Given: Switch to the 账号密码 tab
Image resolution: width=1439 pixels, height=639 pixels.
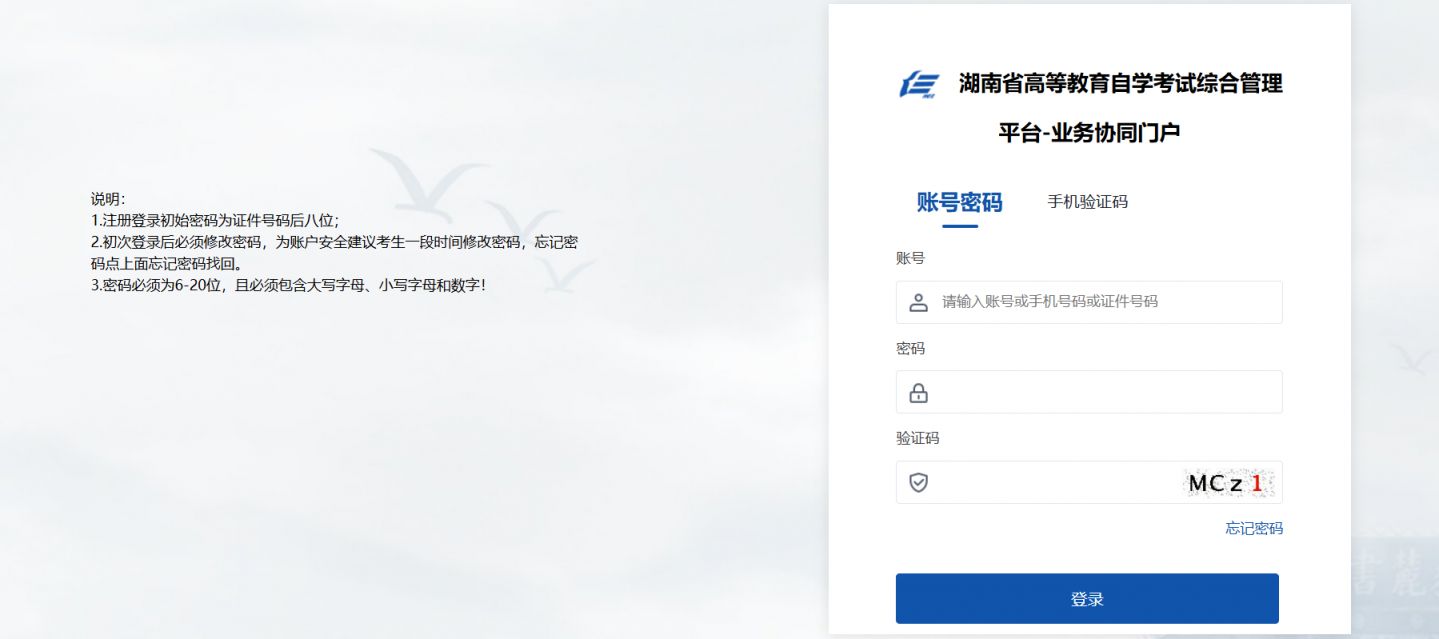Looking at the screenshot, I should [959, 202].
